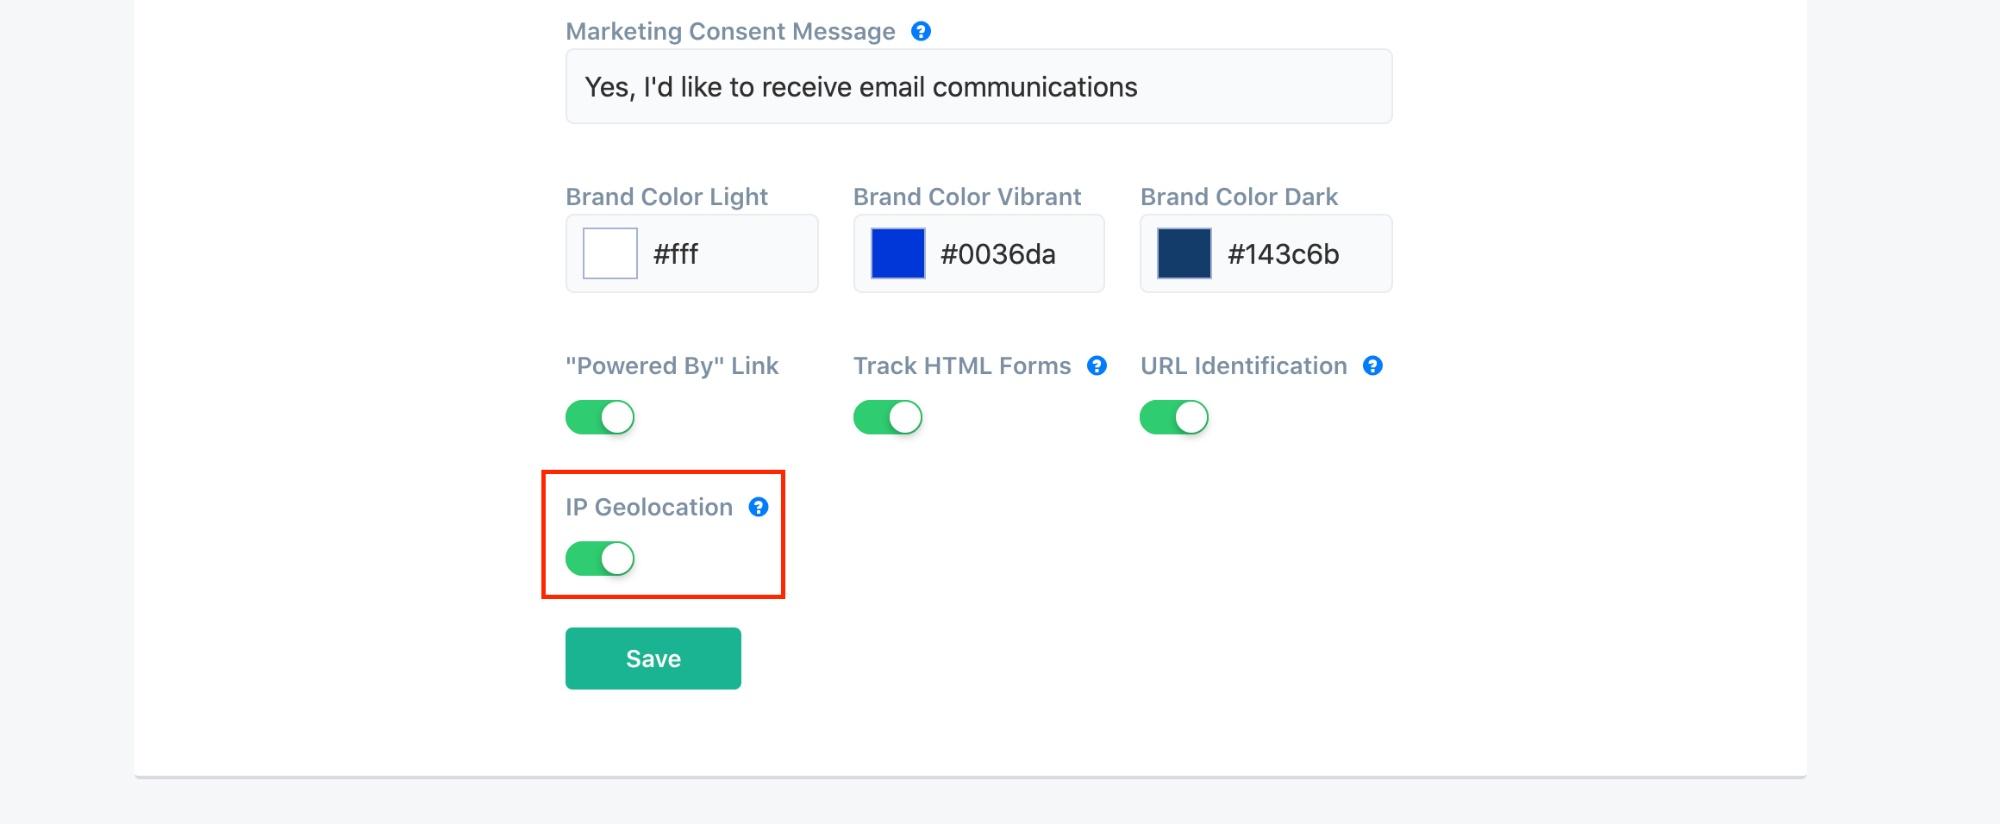Viewport: 2000px width, 824px height.
Task: Open the Brand Color Light white swatch
Action: point(610,253)
